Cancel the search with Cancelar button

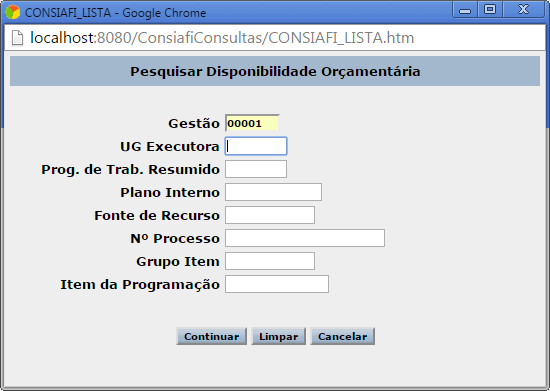pyautogui.click(x=343, y=336)
